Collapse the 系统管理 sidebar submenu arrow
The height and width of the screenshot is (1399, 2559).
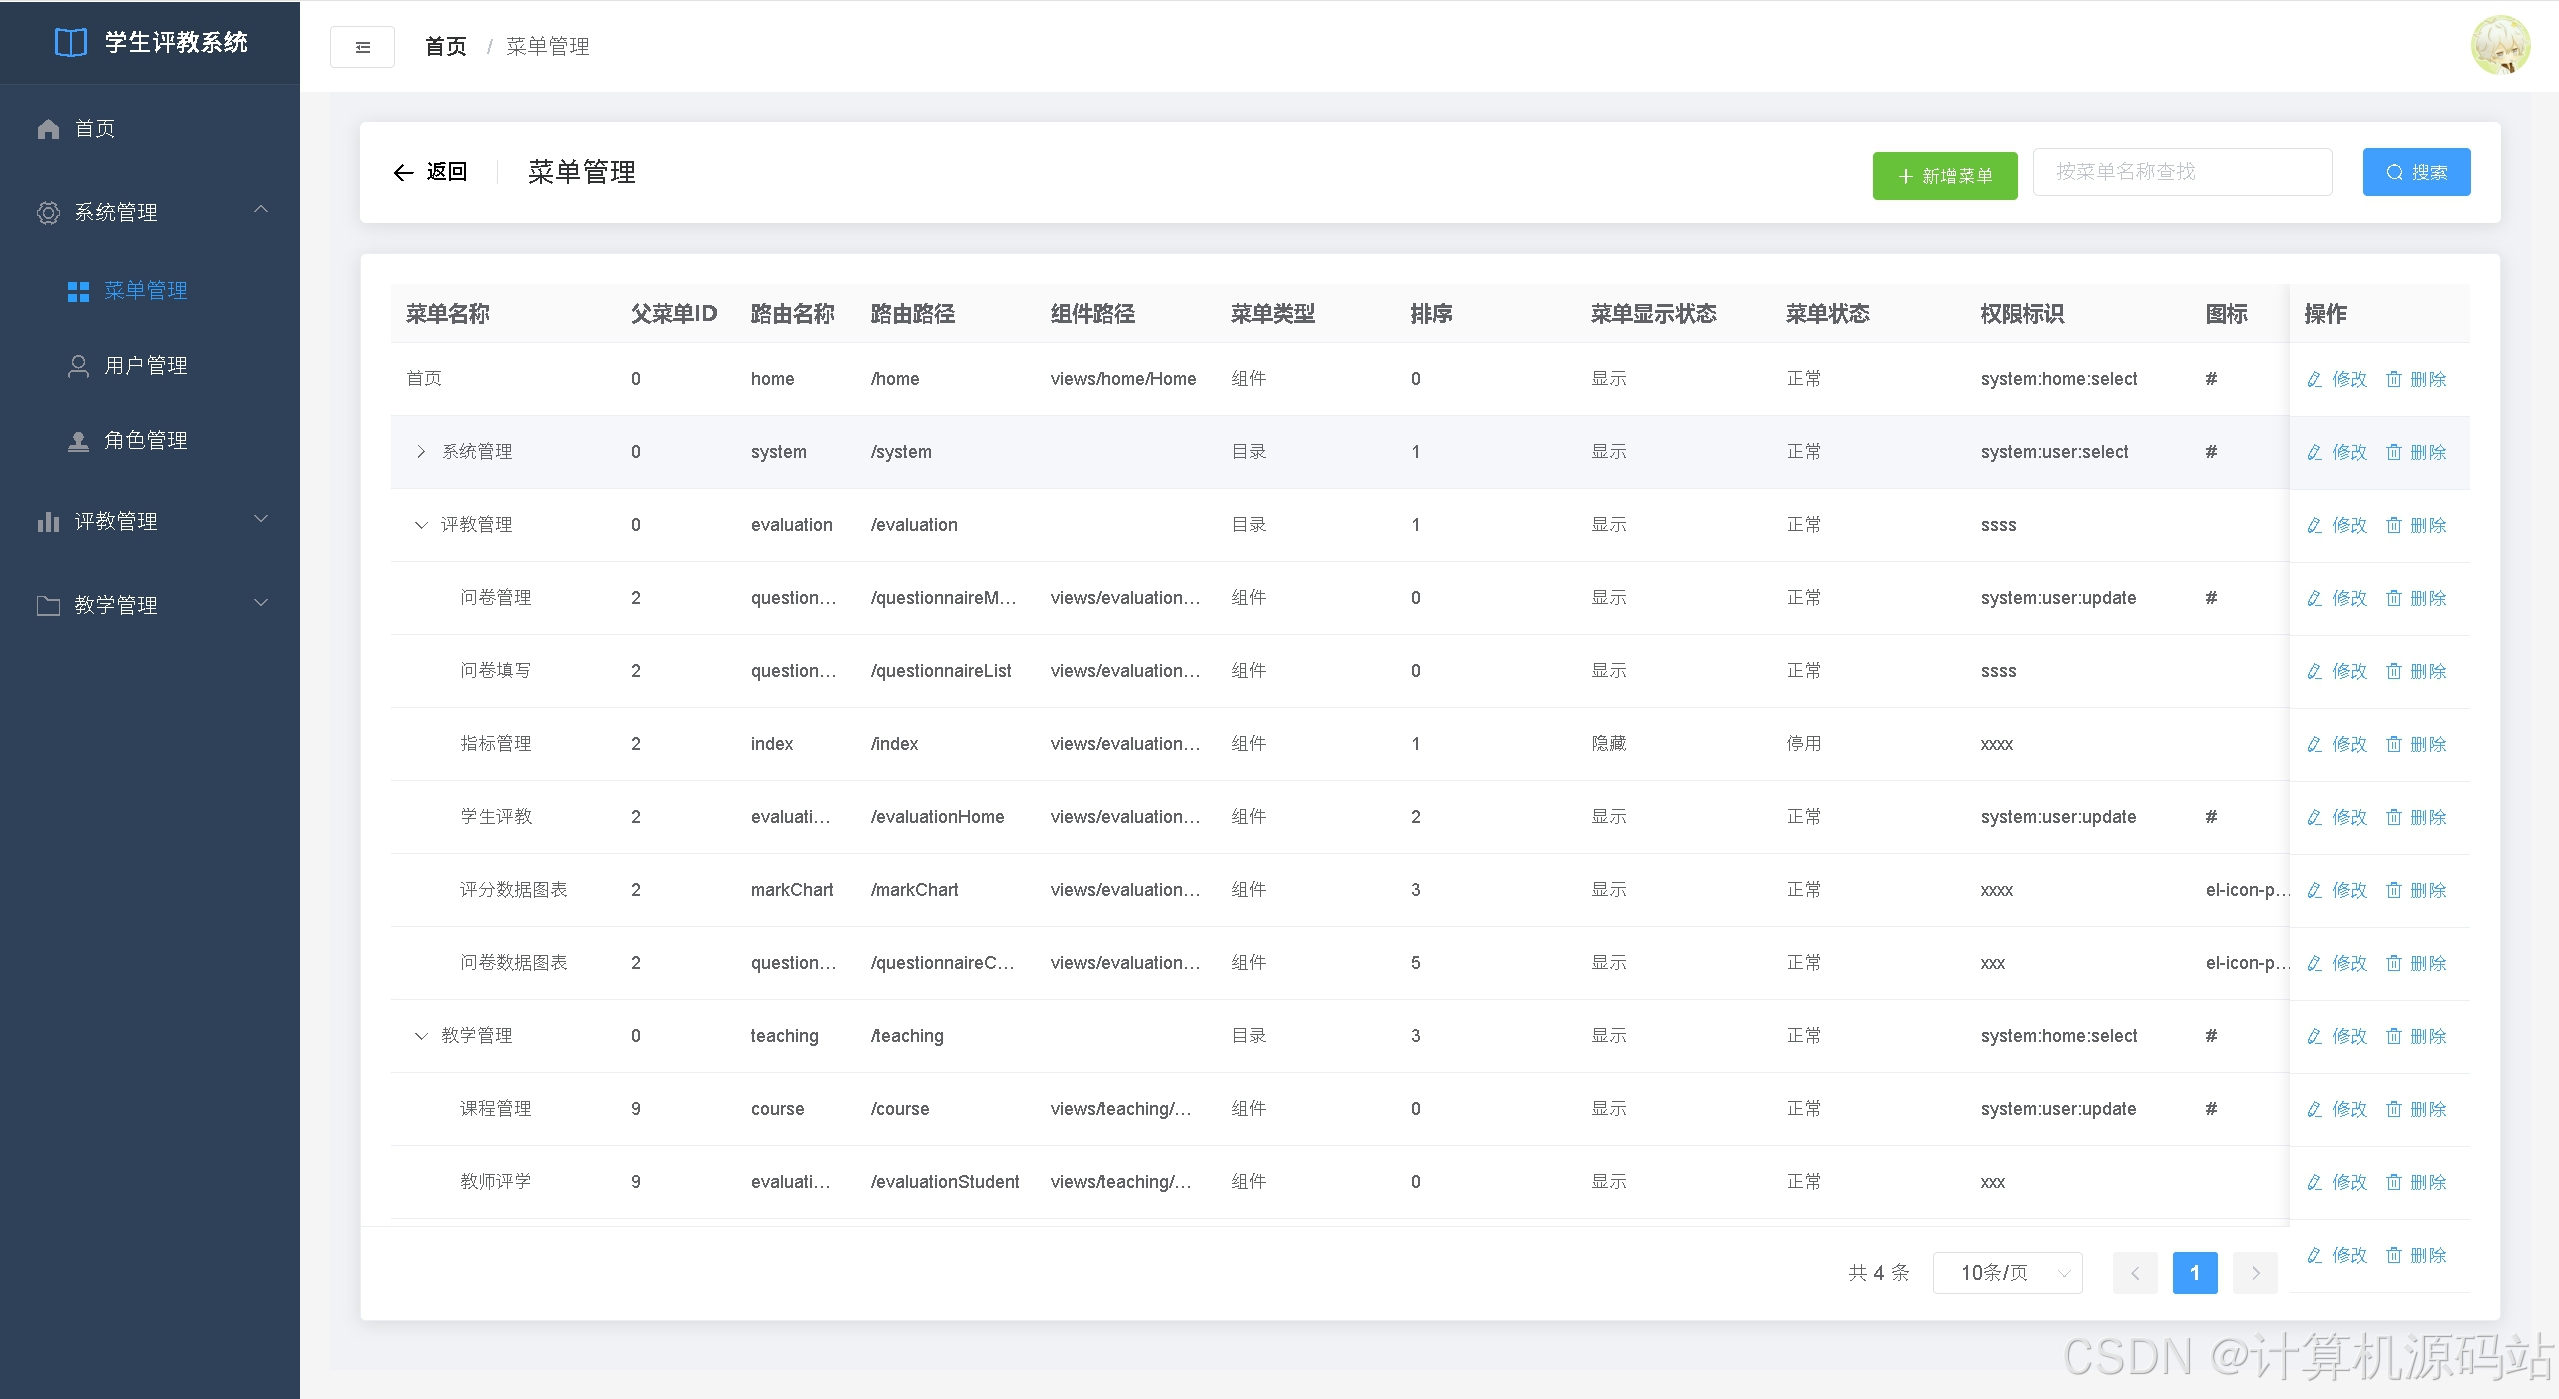coord(261,210)
